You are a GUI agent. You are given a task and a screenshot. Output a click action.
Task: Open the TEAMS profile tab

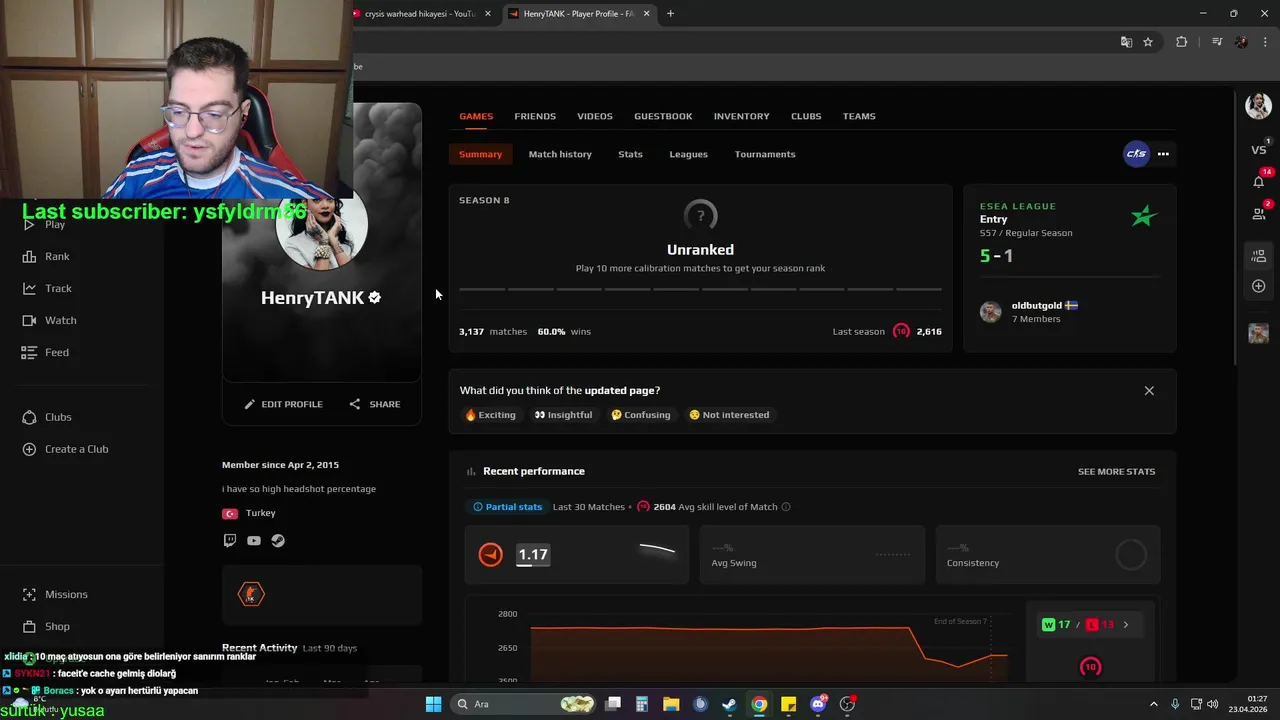[x=859, y=116]
